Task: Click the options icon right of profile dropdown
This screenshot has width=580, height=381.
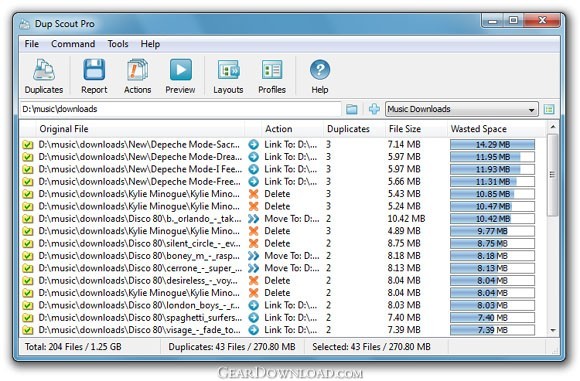Action: coord(549,109)
